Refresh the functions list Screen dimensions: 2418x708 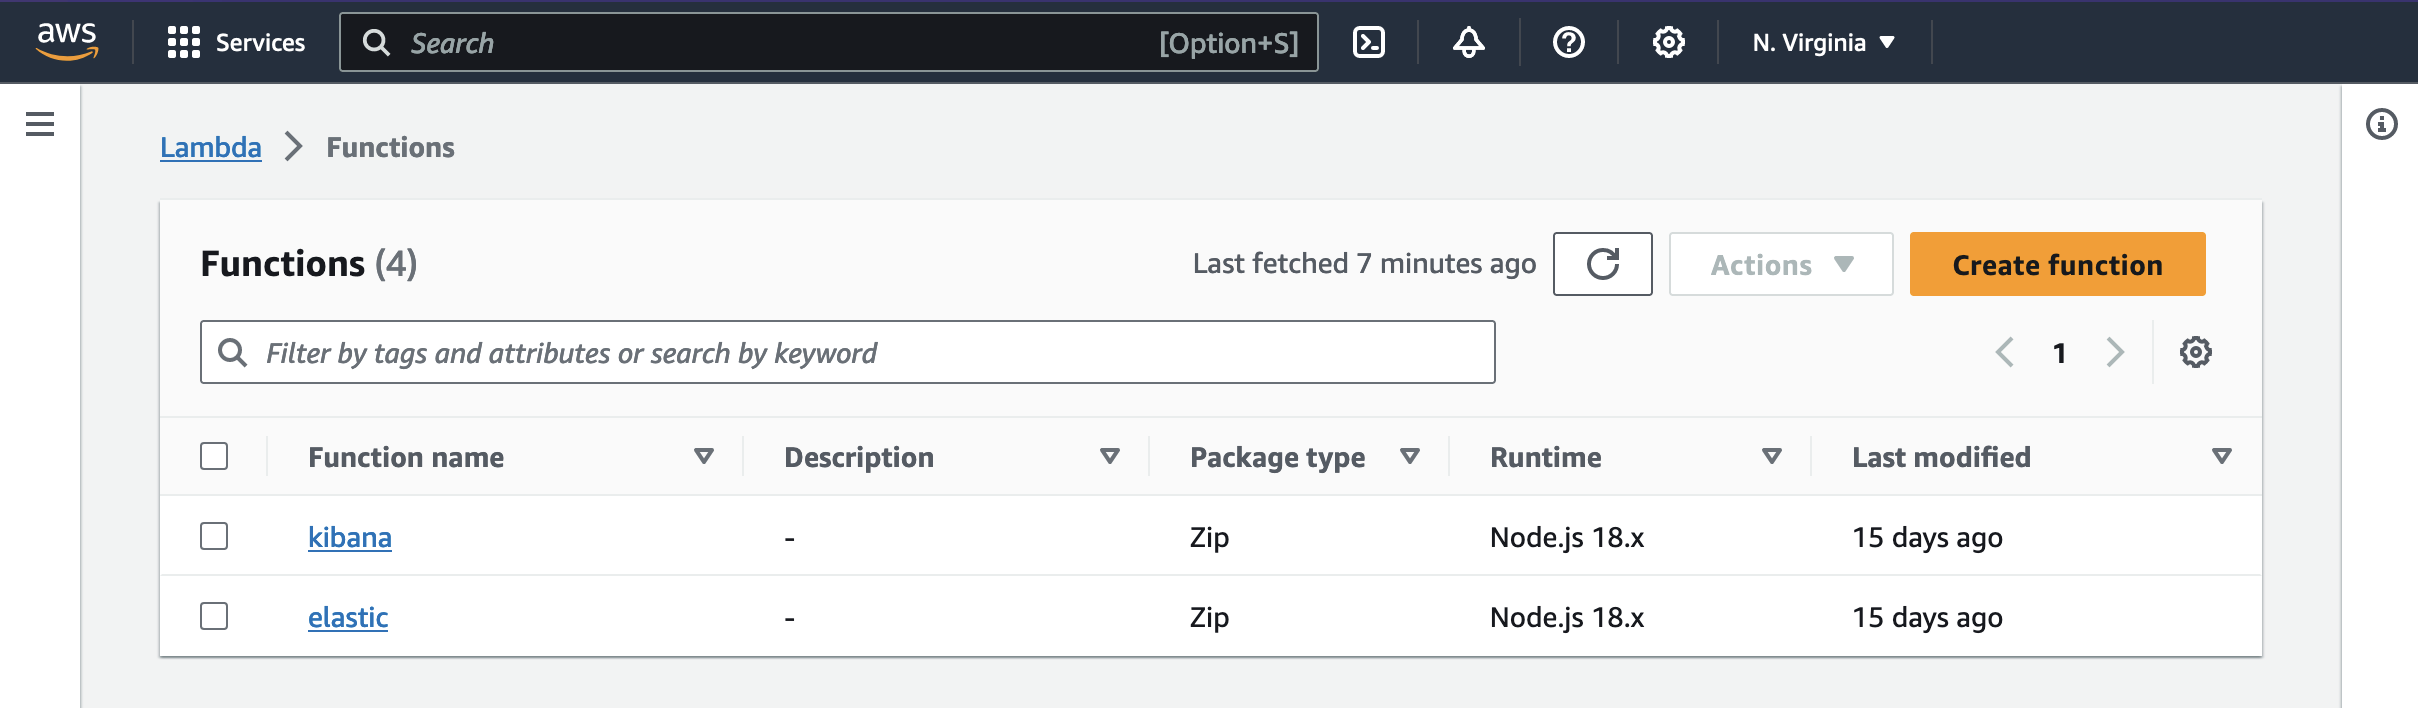click(x=1603, y=264)
